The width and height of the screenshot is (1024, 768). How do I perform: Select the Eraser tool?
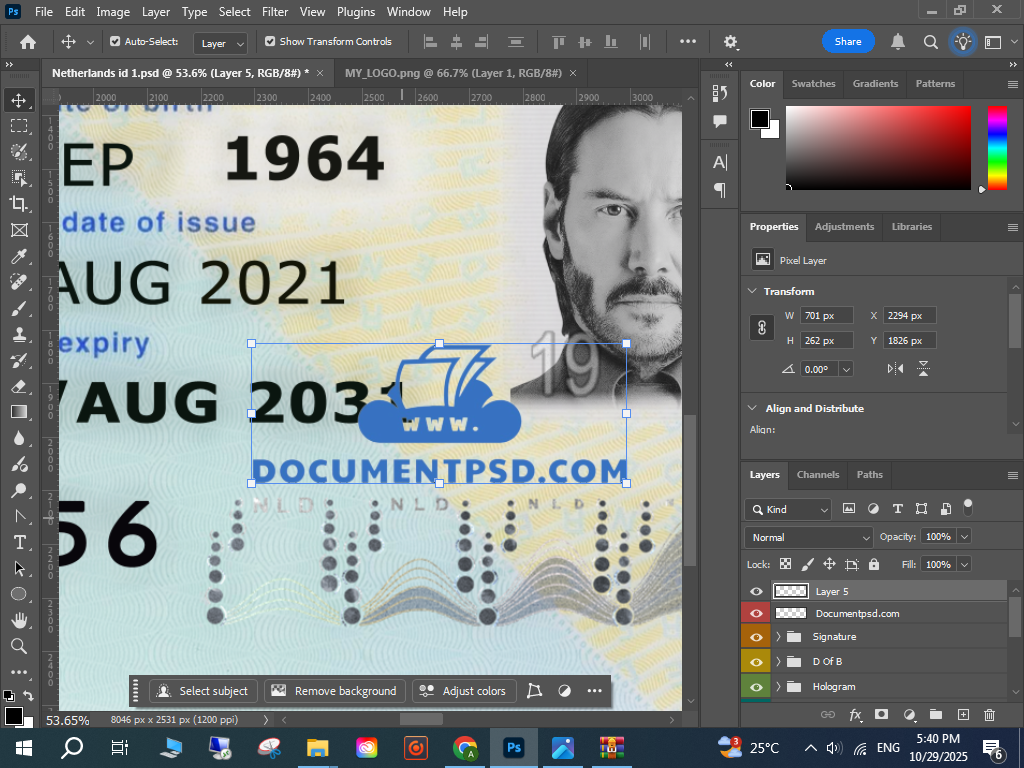click(19, 386)
